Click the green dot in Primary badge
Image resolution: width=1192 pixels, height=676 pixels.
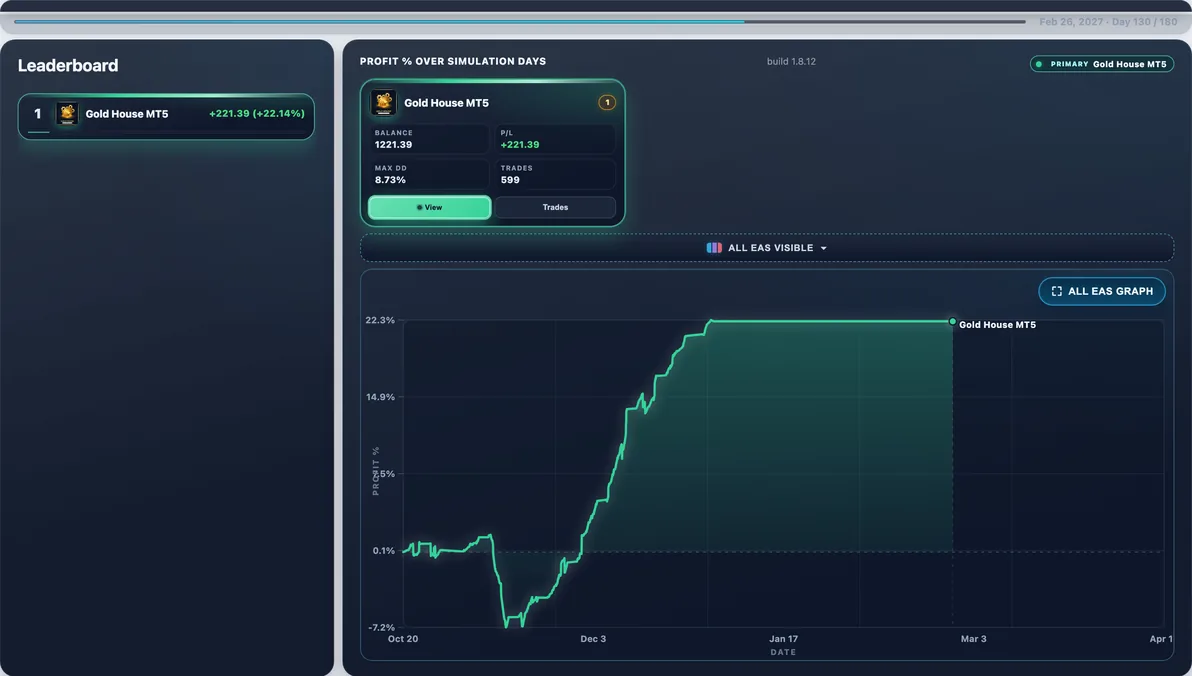(1039, 64)
